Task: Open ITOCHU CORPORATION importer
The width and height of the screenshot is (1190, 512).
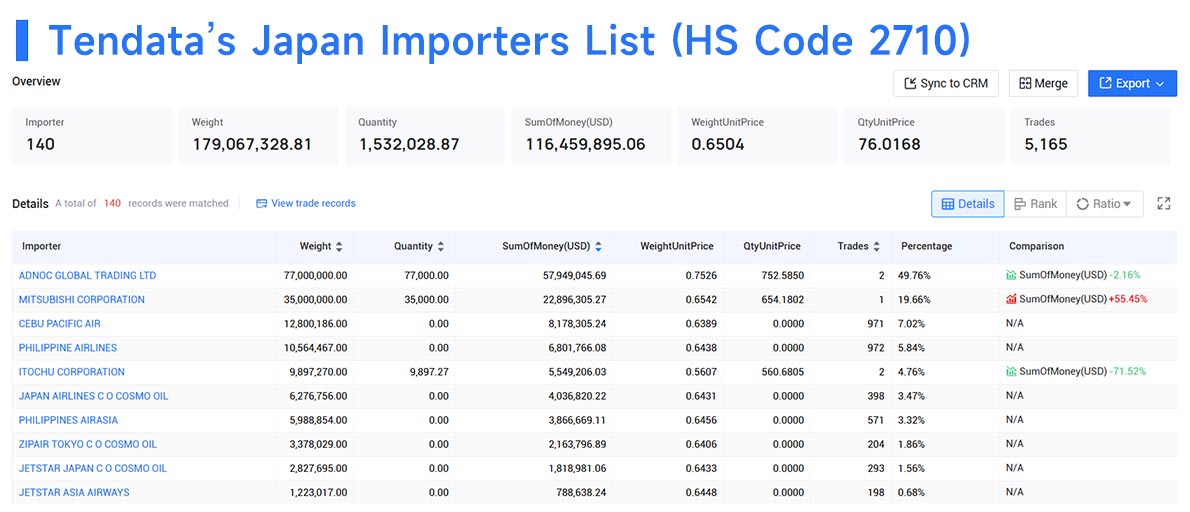Action: pos(71,372)
